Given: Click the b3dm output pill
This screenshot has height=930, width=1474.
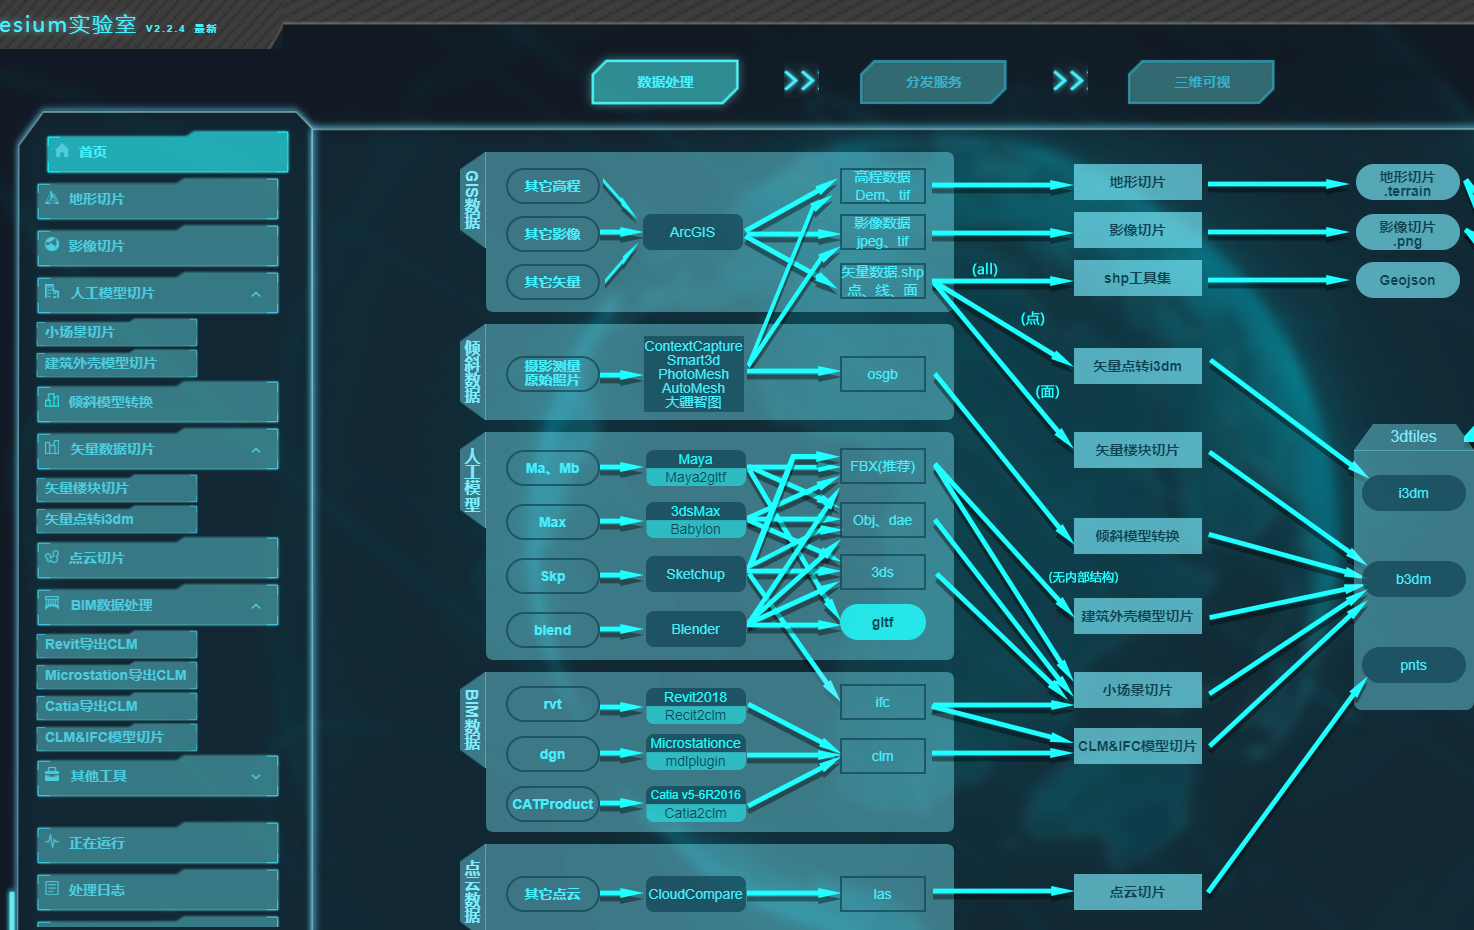Looking at the screenshot, I should tap(1413, 579).
